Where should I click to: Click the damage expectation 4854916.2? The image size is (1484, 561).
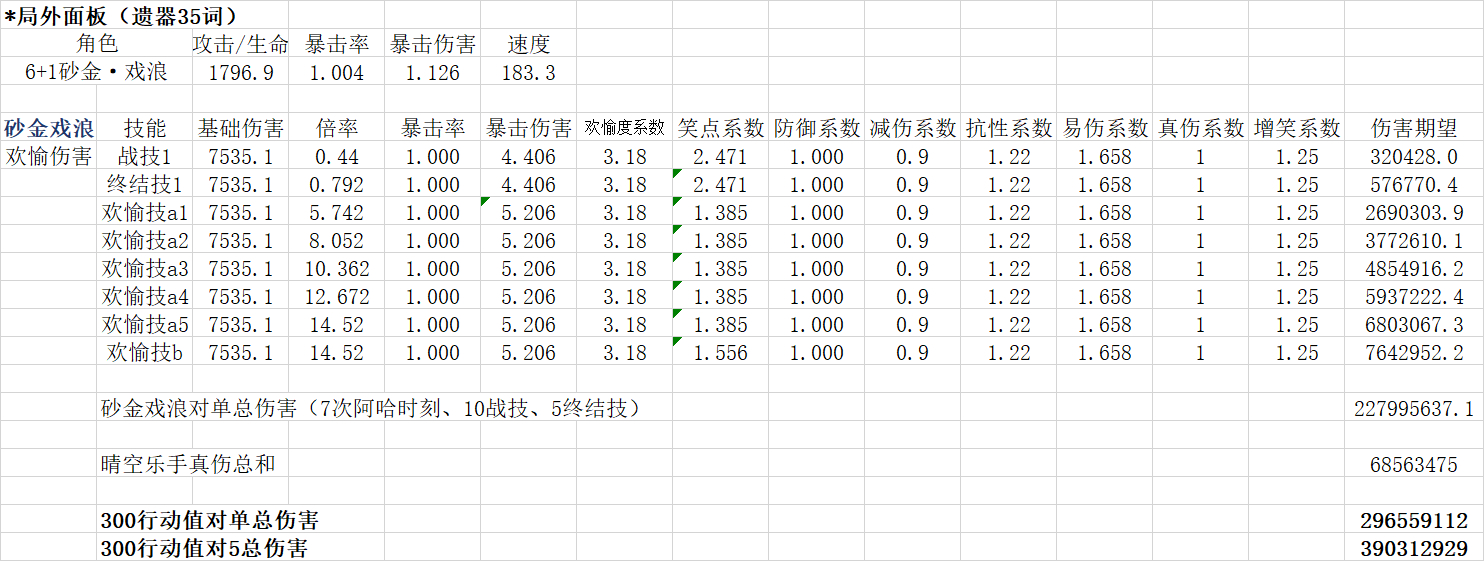point(1414,268)
